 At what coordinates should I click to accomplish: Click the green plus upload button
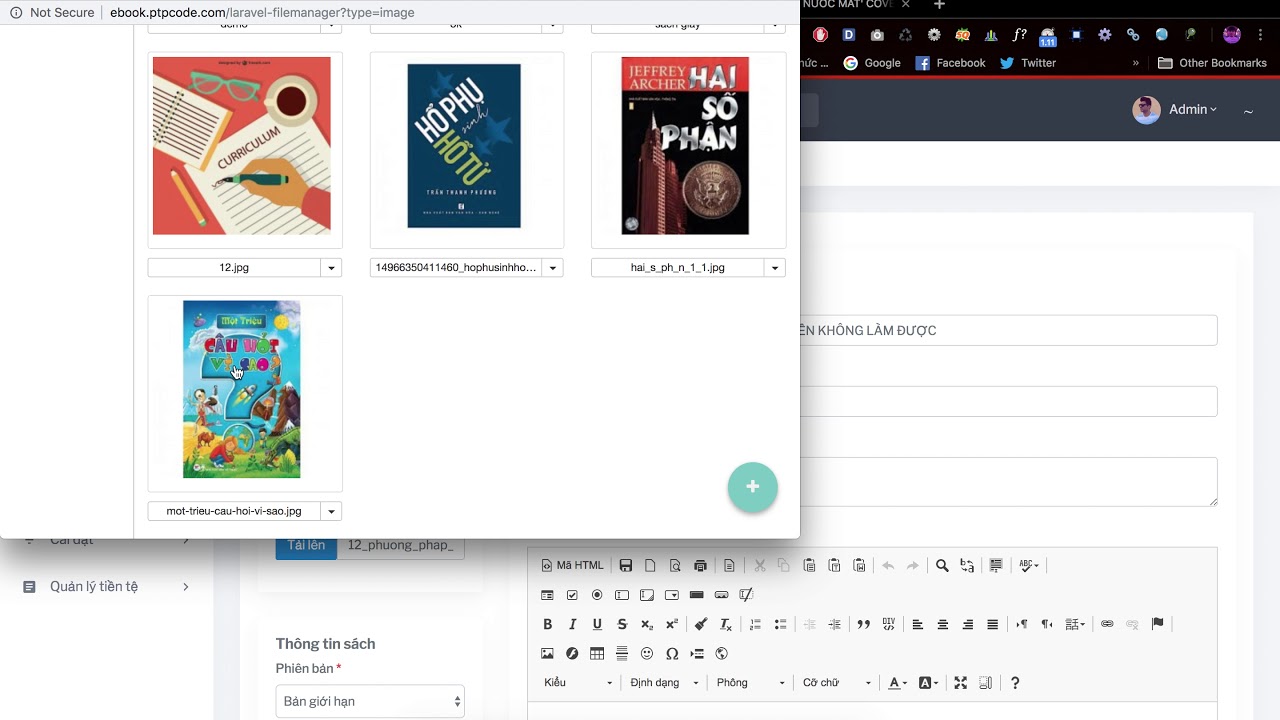click(x=753, y=487)
